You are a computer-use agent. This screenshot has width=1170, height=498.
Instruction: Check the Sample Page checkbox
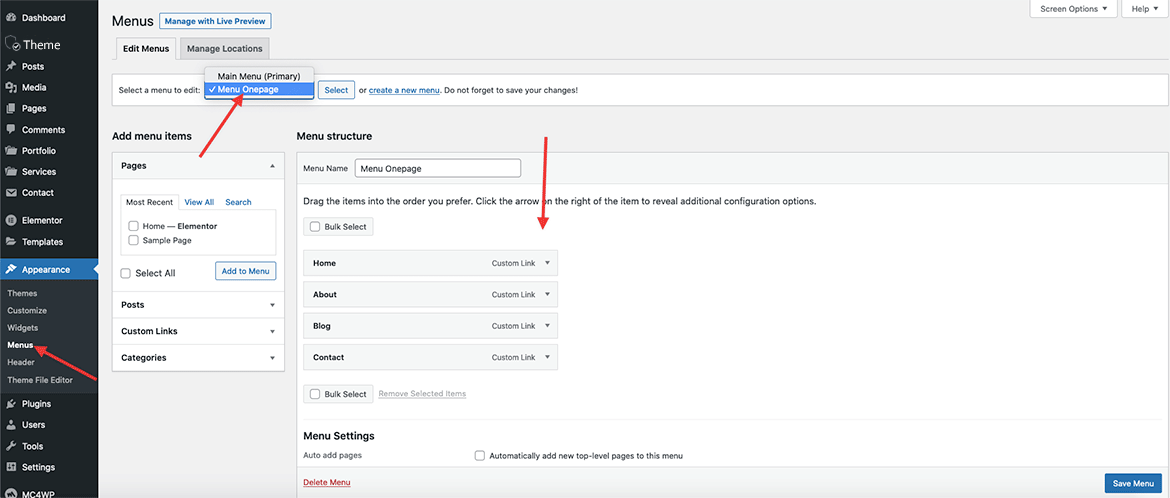(x=133, y=241)
